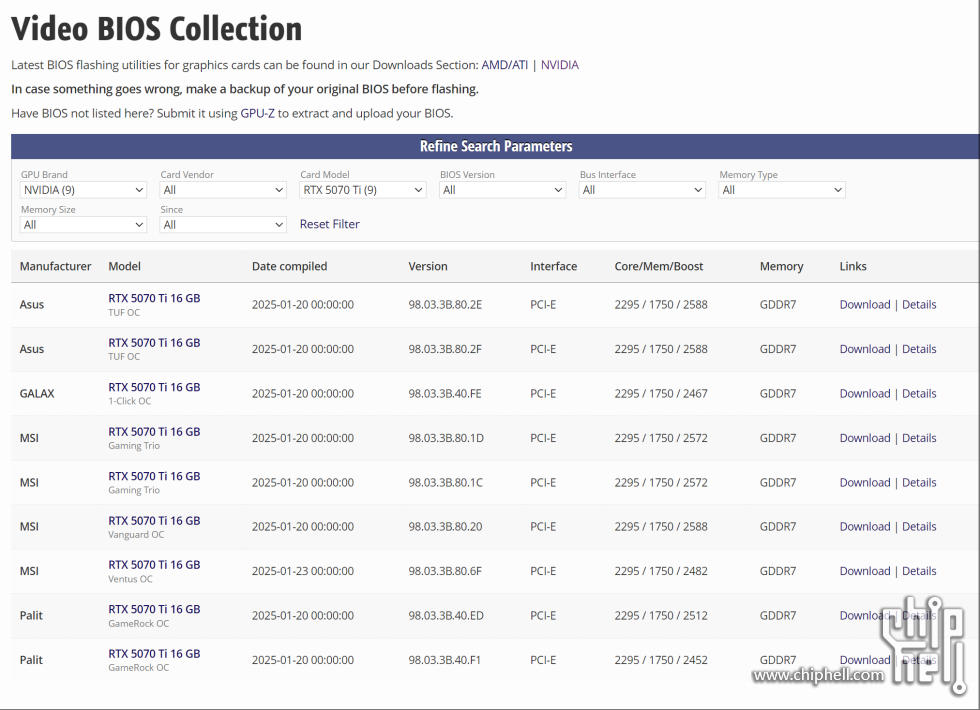Download MSI Gaming Trio 98.03.3B.80.1D BIOS
Screen dimensions: 980x710
(x=864, y=438)
